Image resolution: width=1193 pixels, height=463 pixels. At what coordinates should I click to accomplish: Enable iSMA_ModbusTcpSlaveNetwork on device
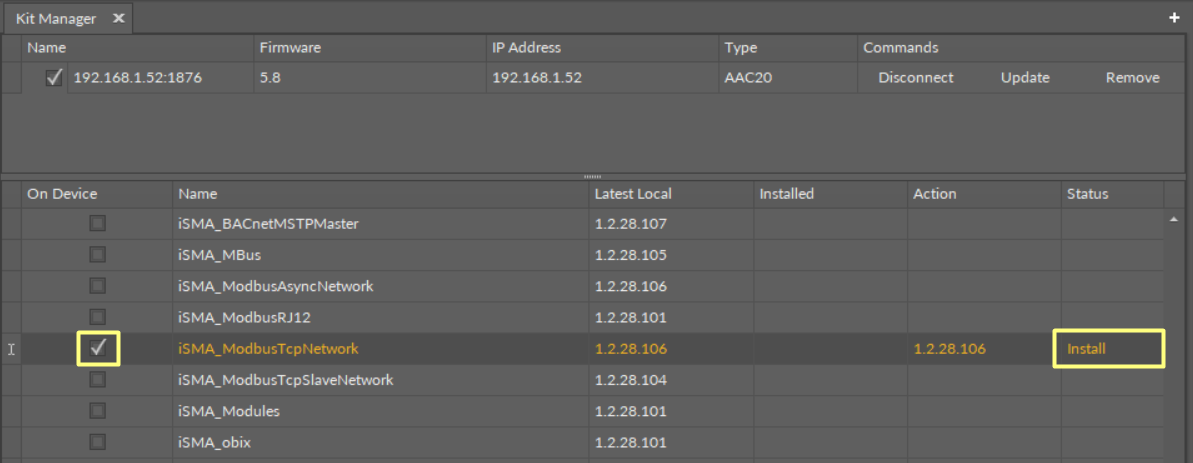pos(98,380)
